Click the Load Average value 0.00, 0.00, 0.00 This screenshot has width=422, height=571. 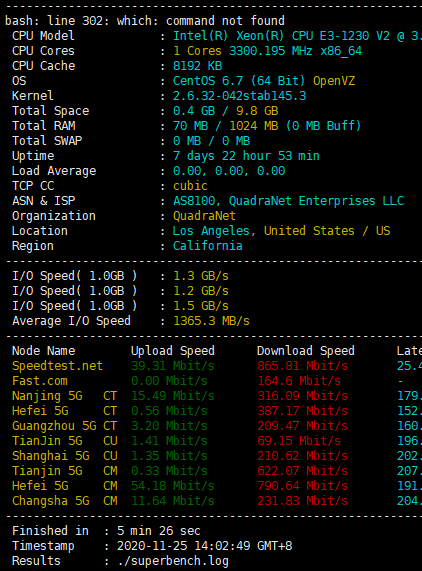(229, 170)
